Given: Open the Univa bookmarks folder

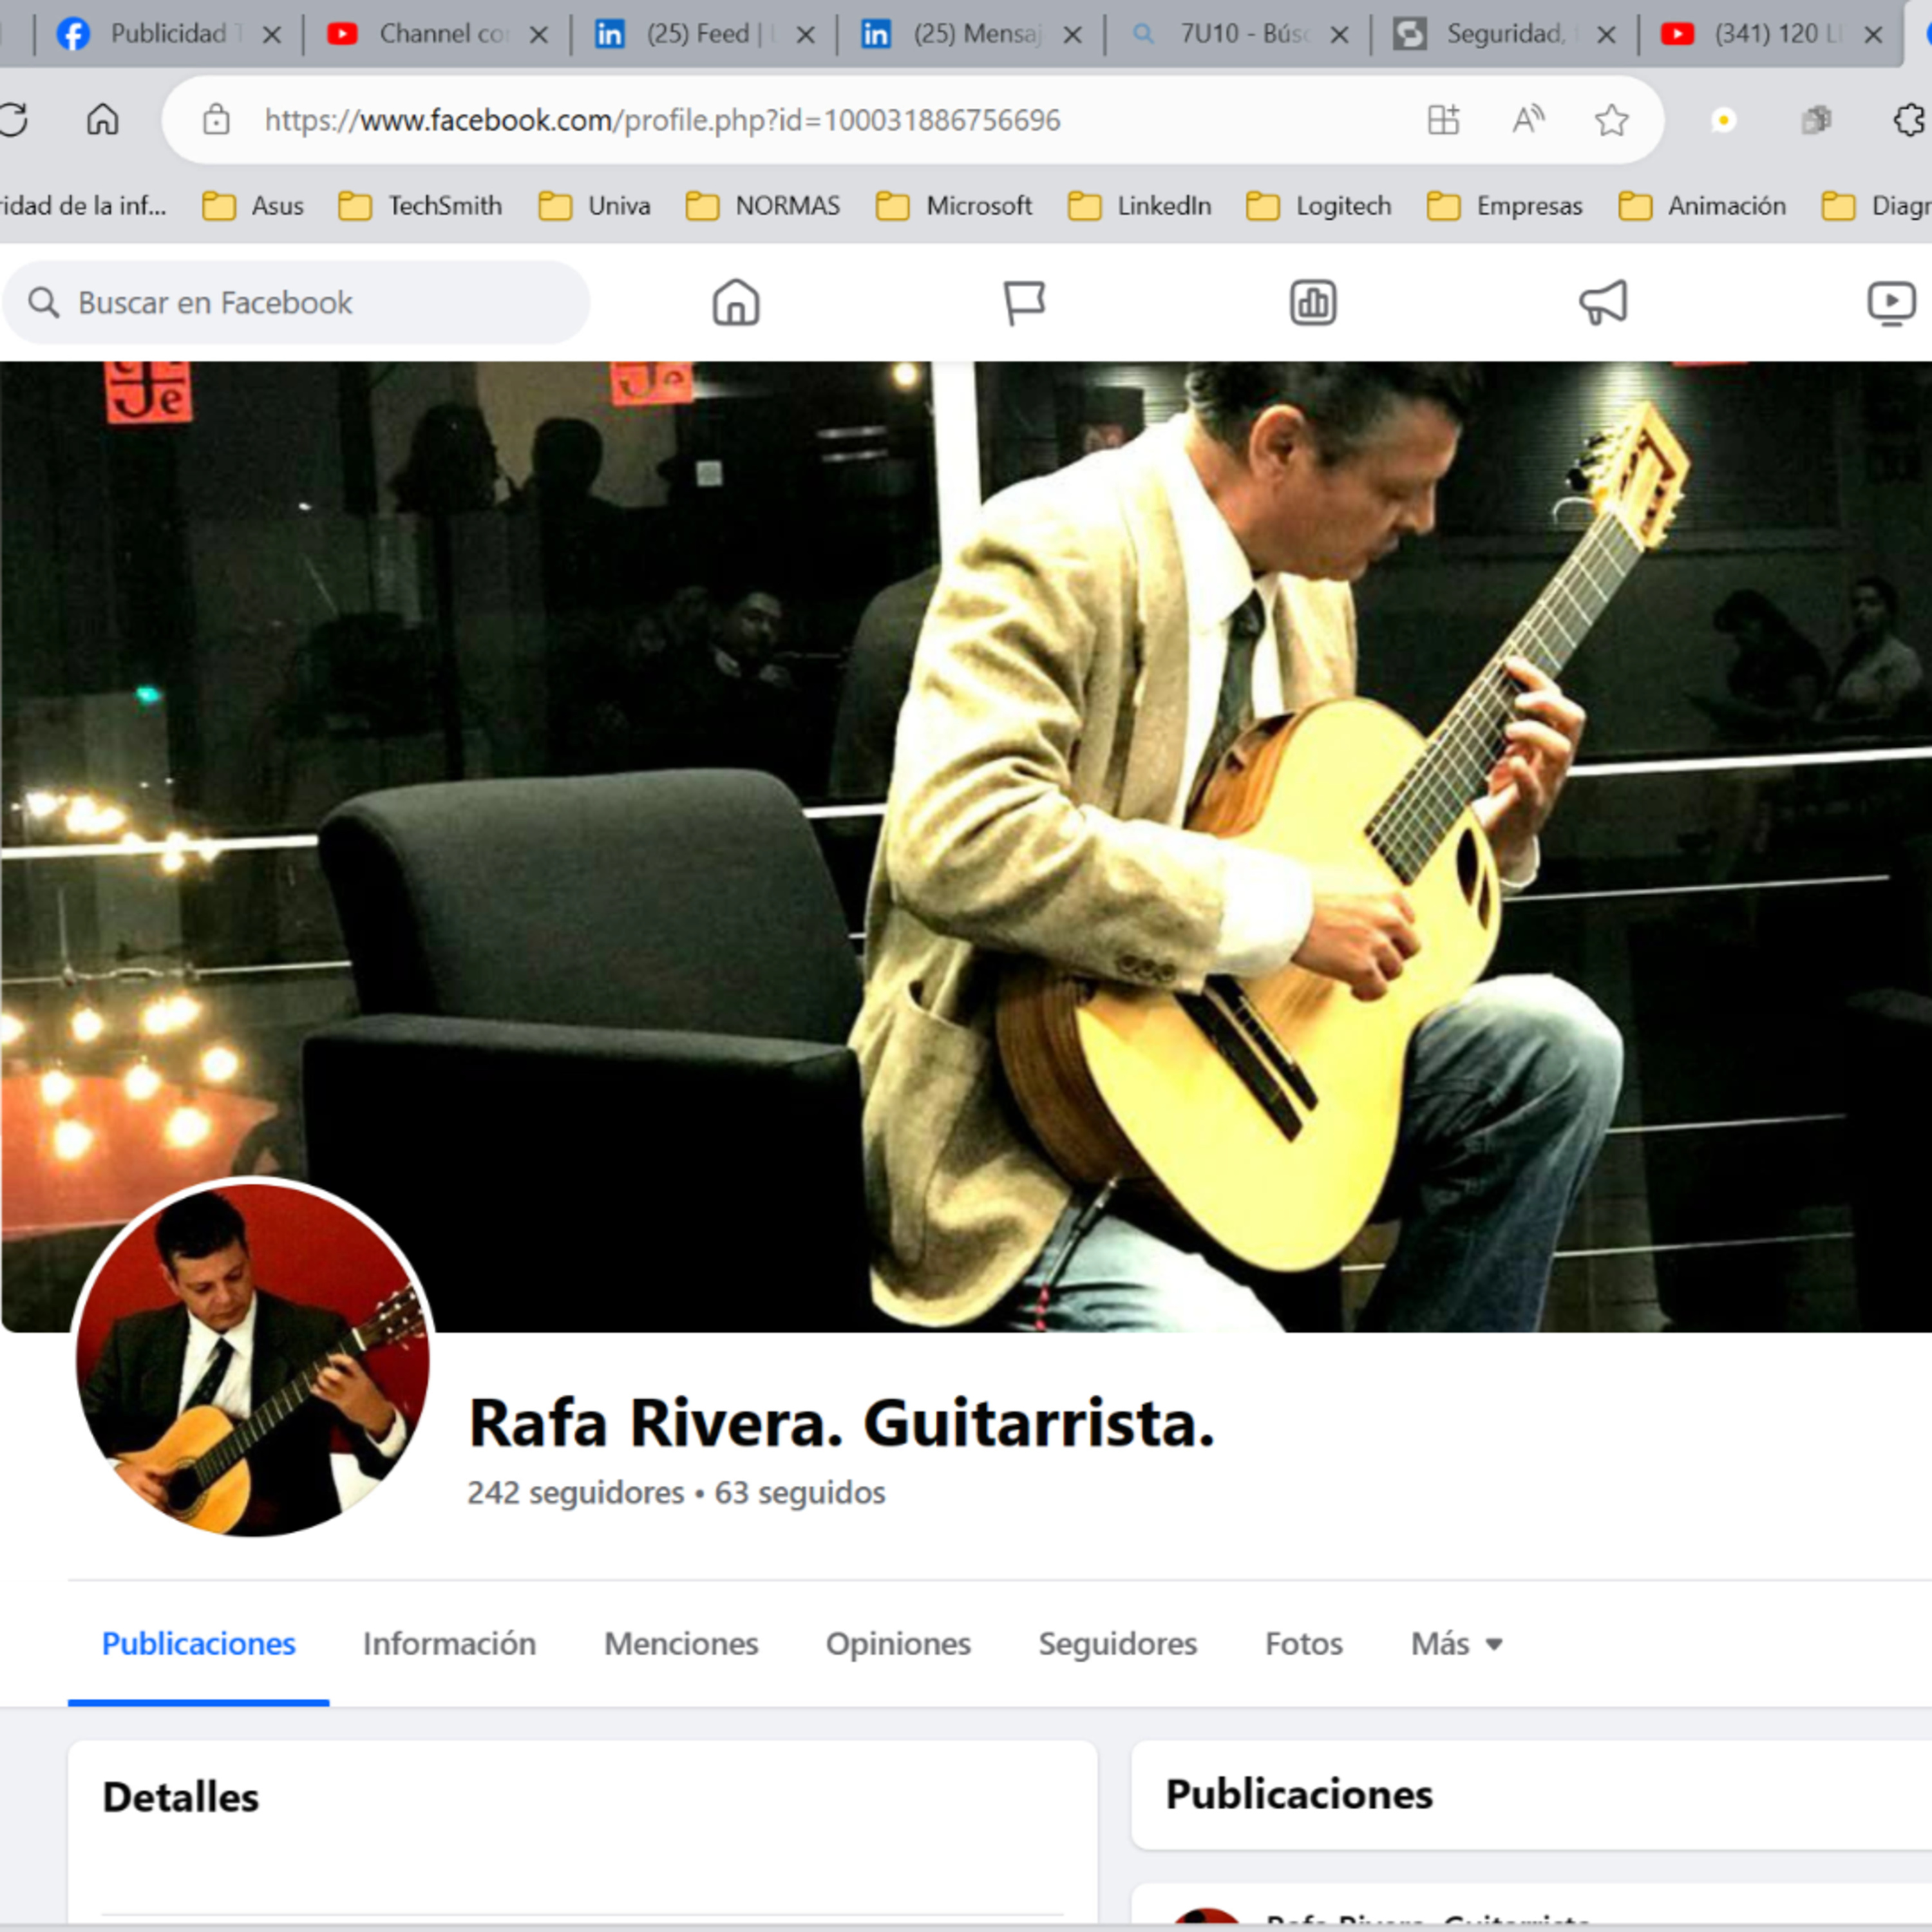Looking at the screenshot, I should tap(594, 206).
